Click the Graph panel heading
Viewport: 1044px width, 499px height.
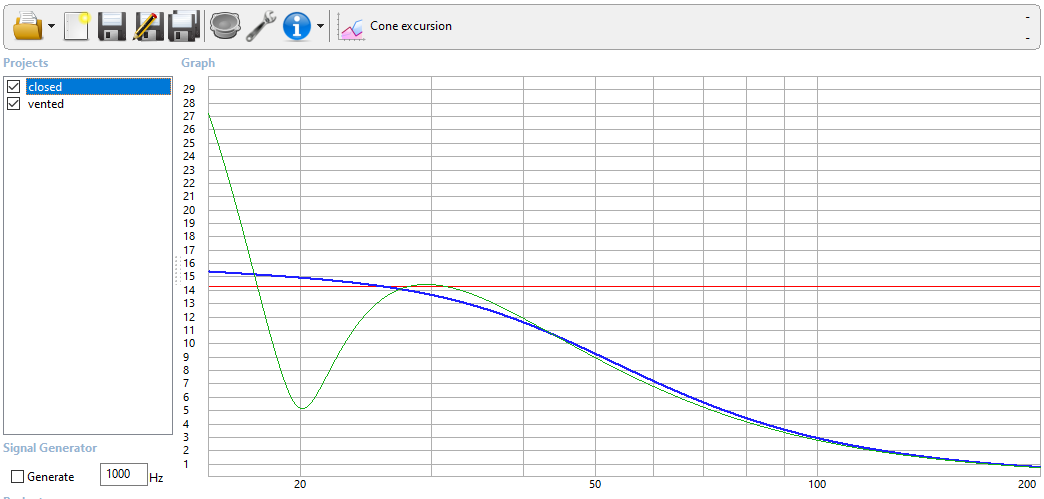(x=198, y=63)
